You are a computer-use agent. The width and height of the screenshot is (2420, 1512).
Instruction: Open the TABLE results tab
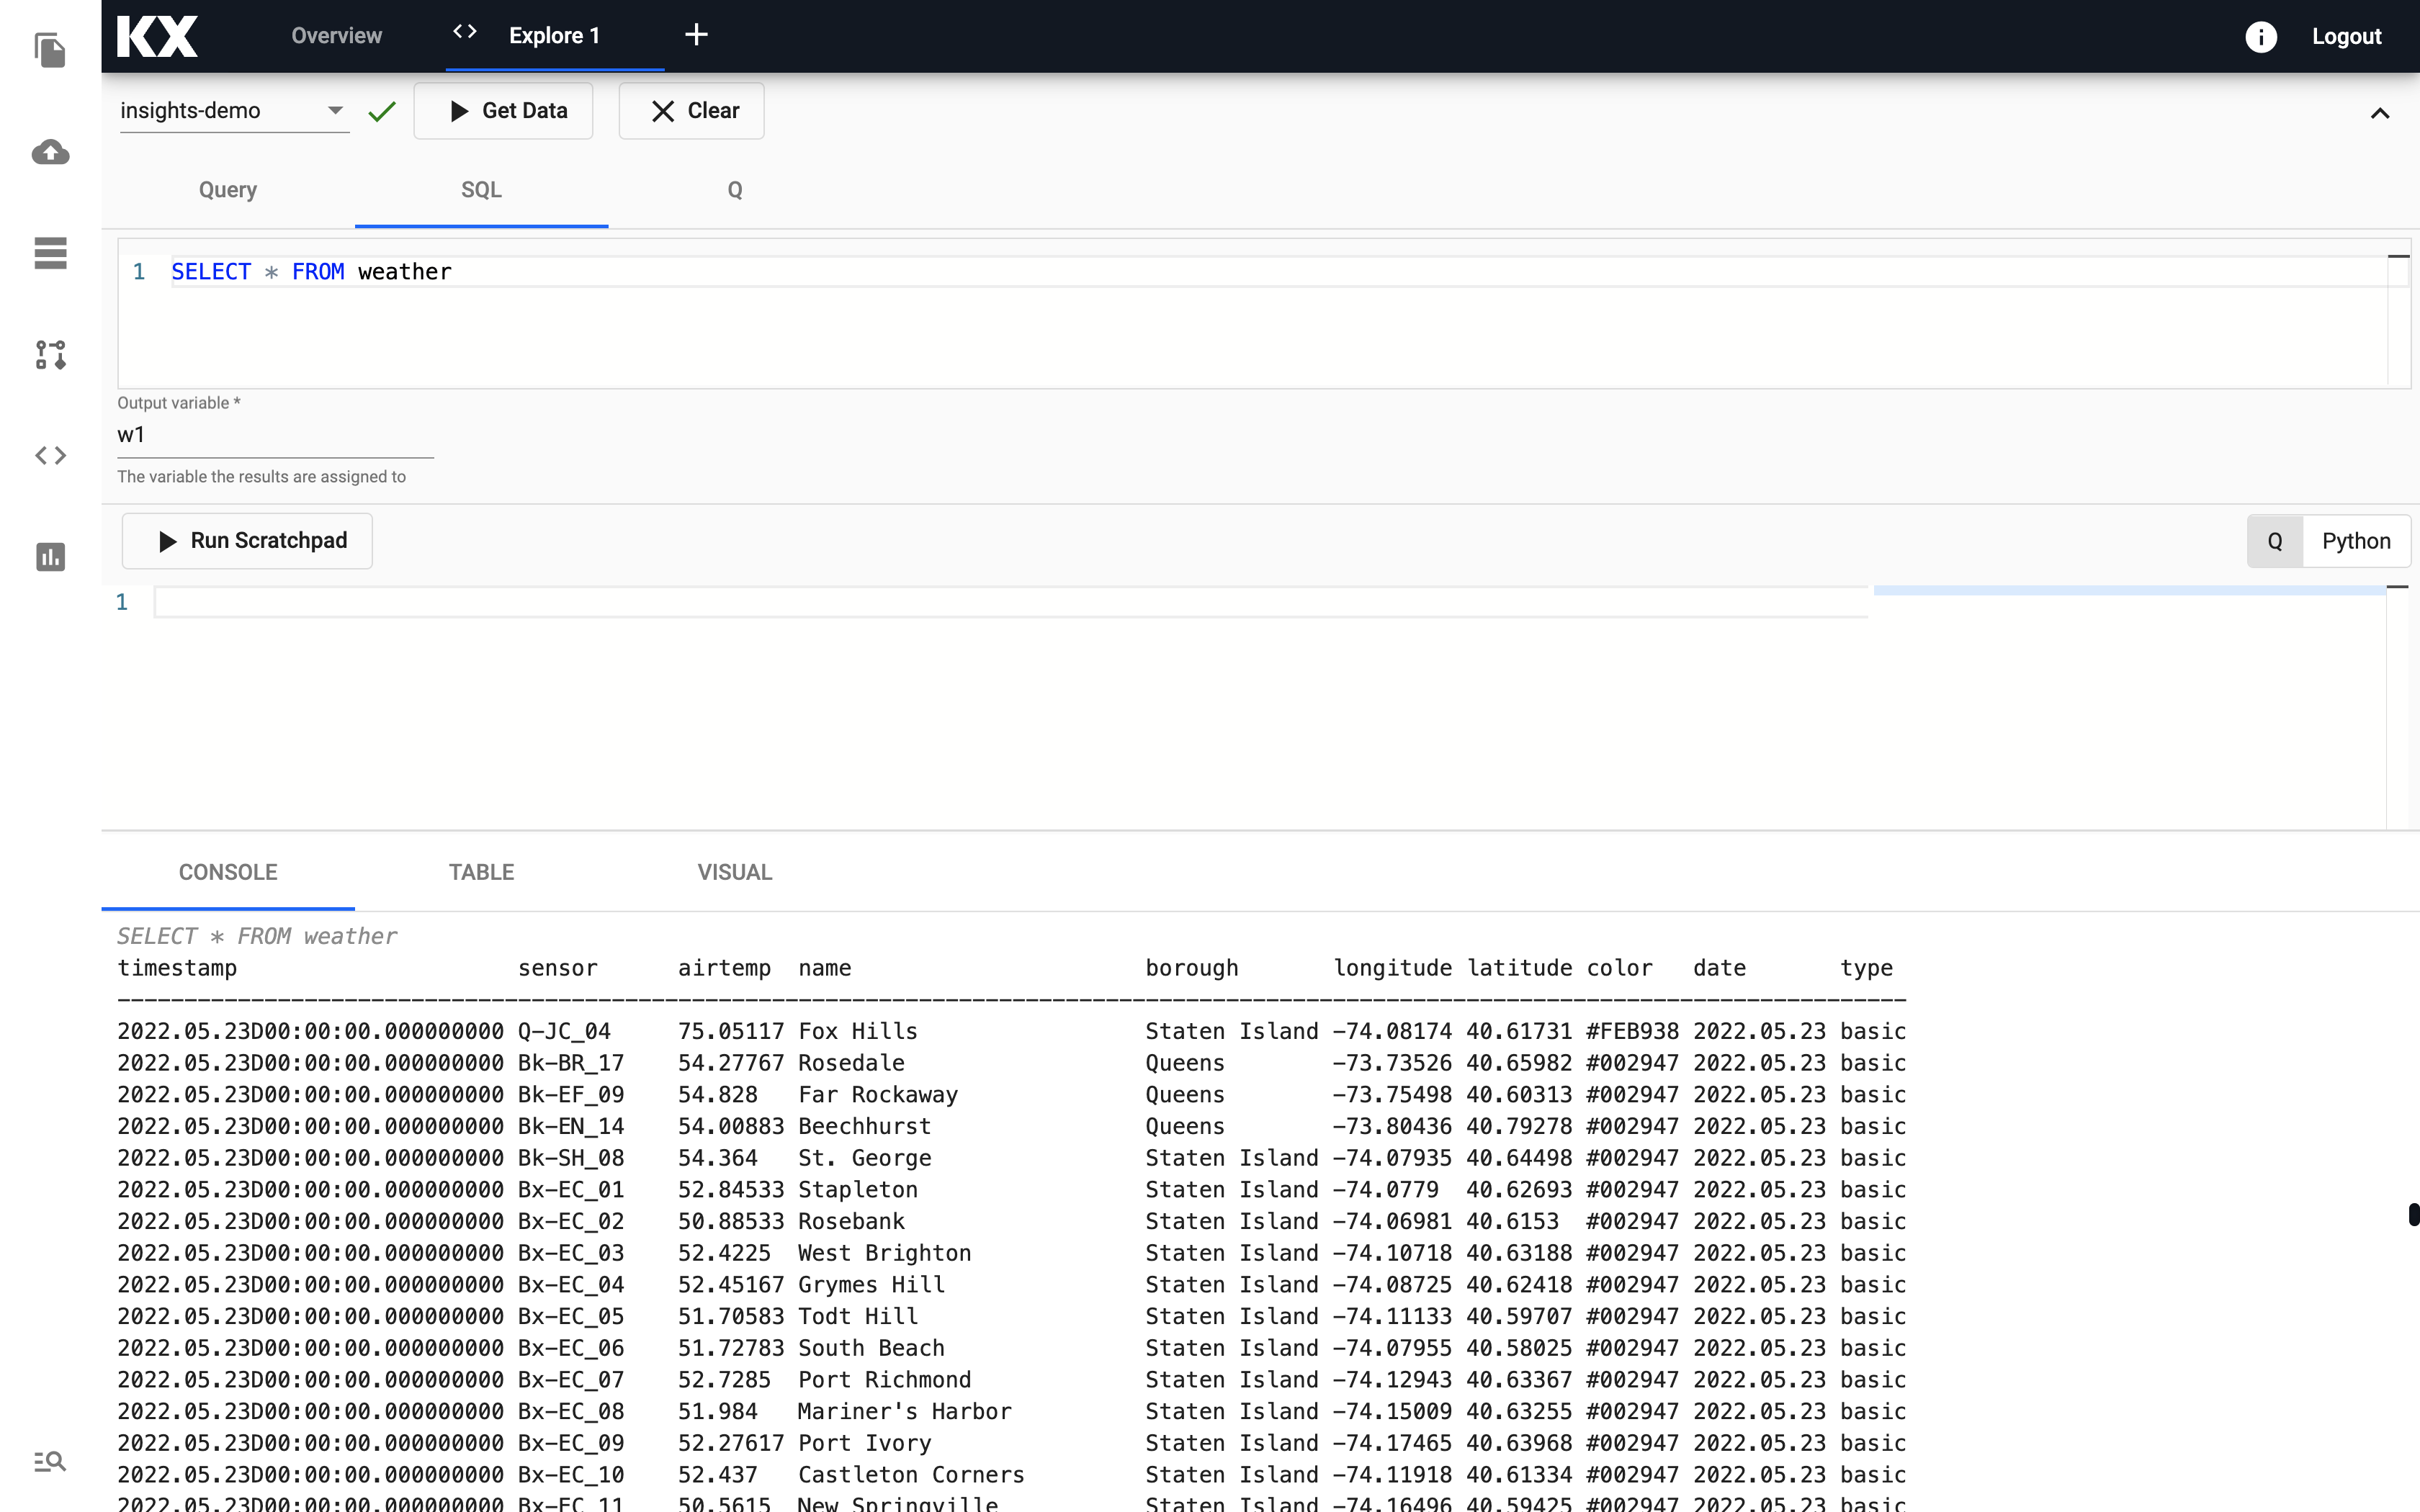coord(481,872)
